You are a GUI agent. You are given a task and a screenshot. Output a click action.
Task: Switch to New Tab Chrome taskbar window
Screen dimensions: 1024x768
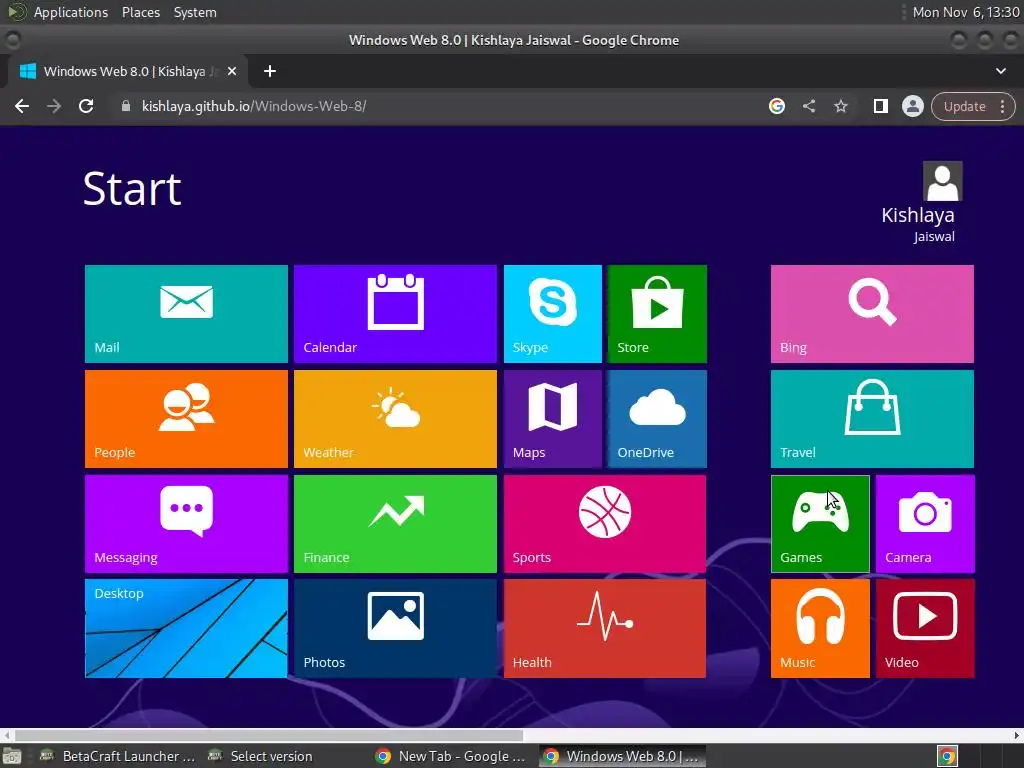(452, 756)
